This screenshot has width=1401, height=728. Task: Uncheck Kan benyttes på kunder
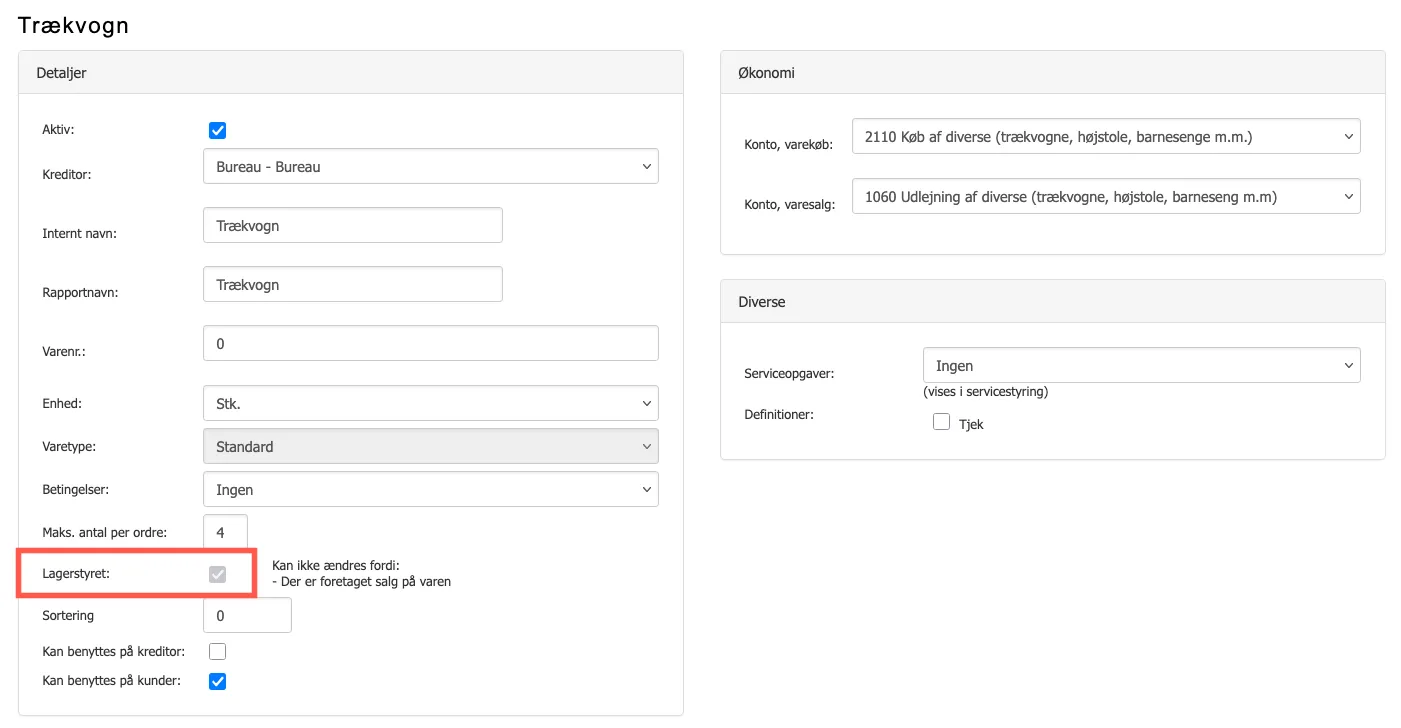click(x=217, y=682)
